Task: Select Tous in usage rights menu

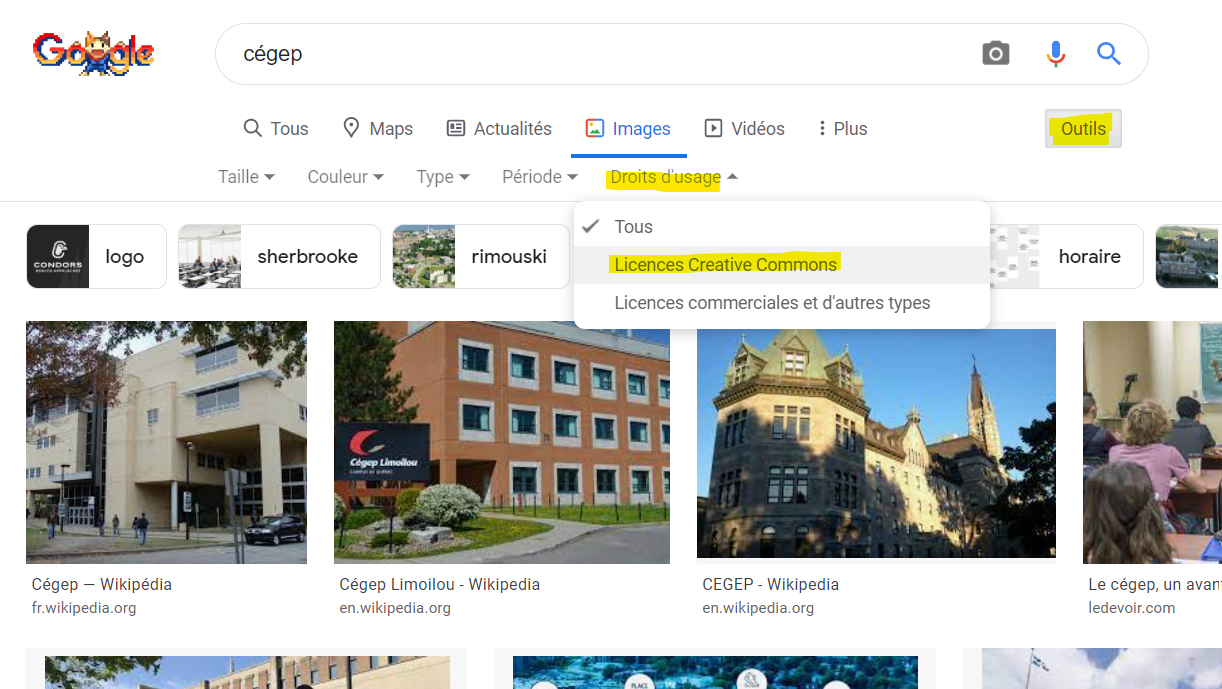Action: pos(782,227)
